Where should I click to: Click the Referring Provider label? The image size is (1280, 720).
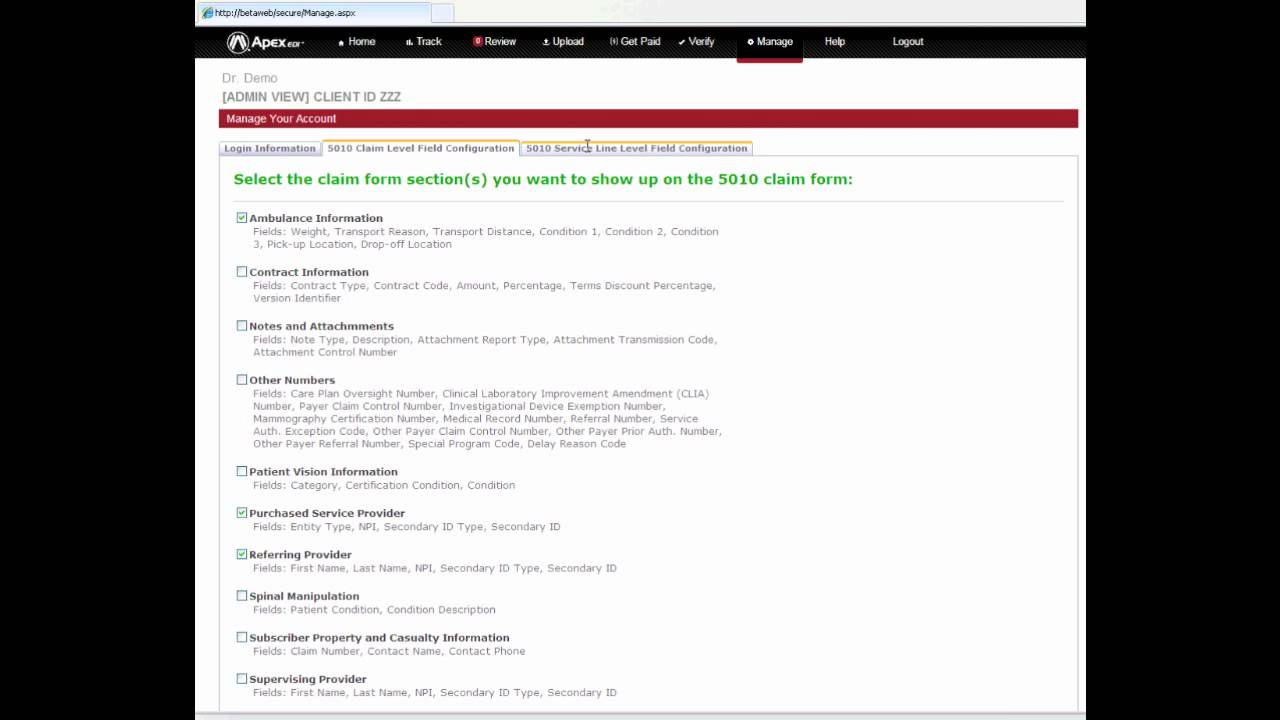(x=300, y=554)
